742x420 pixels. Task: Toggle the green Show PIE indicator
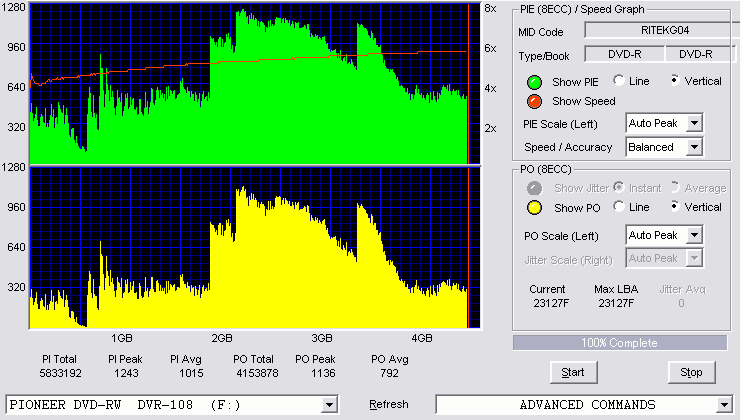(534, 82)
